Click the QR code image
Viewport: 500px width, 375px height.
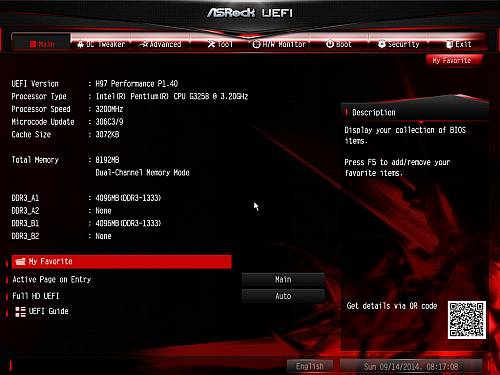467,320
